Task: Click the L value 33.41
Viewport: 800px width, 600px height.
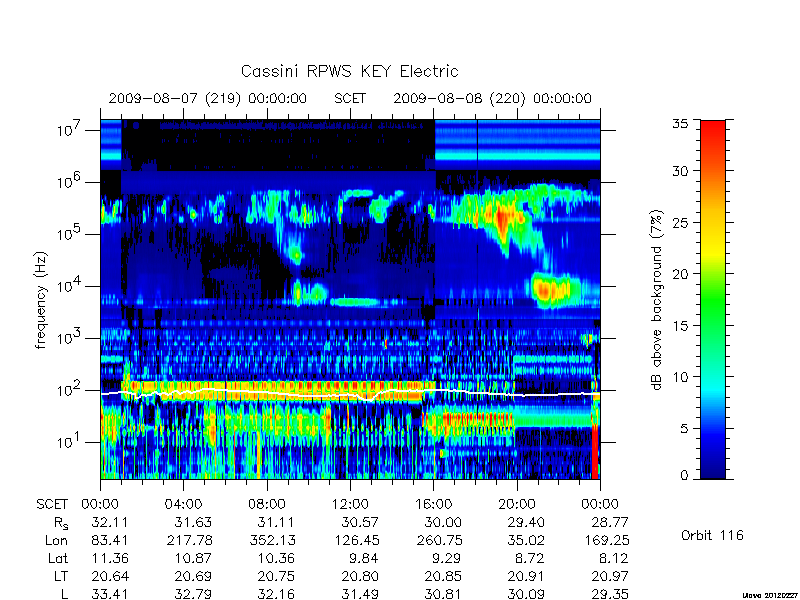Action: point(110,594)
